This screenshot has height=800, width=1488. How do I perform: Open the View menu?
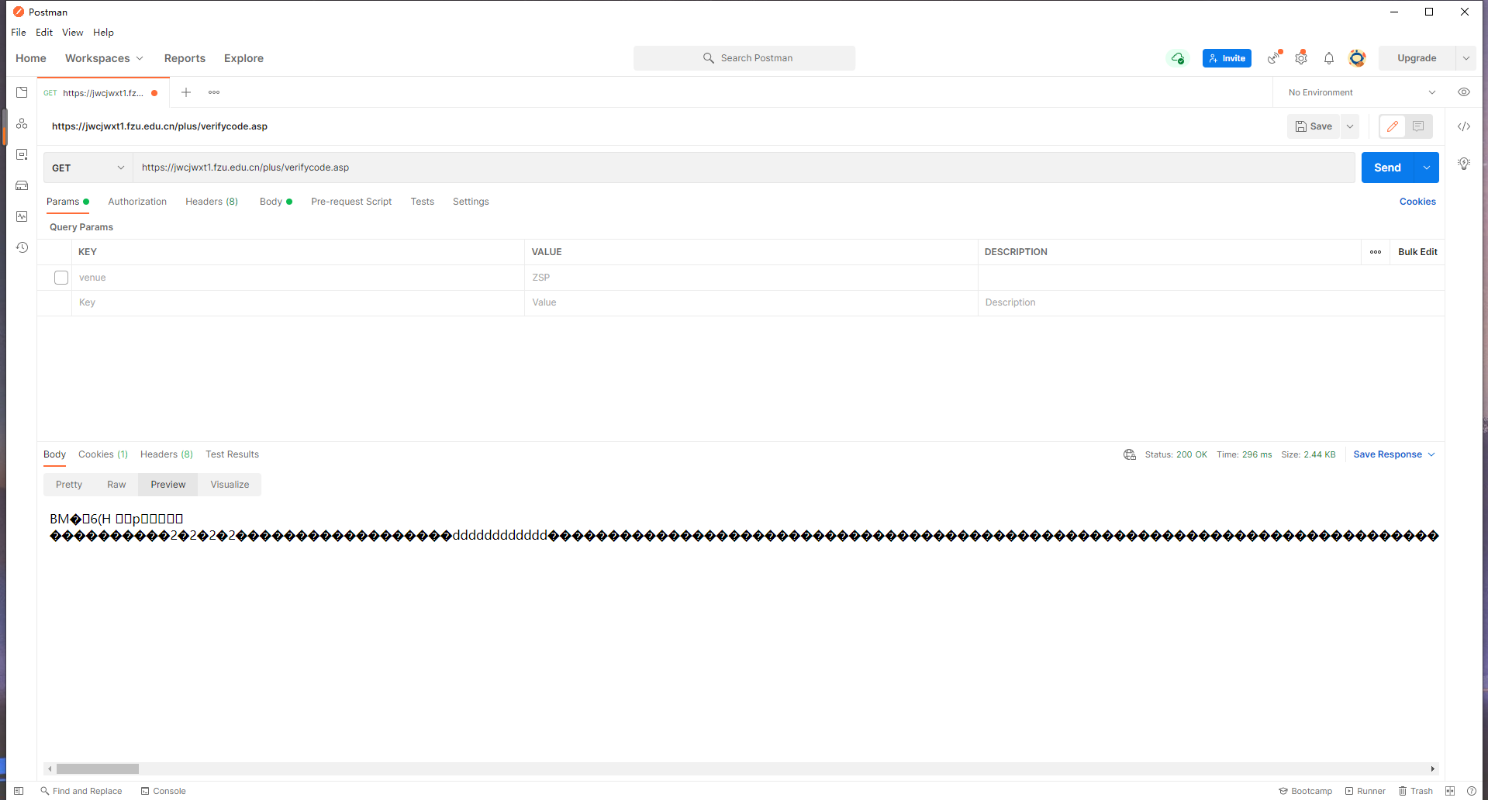point(73,32)
